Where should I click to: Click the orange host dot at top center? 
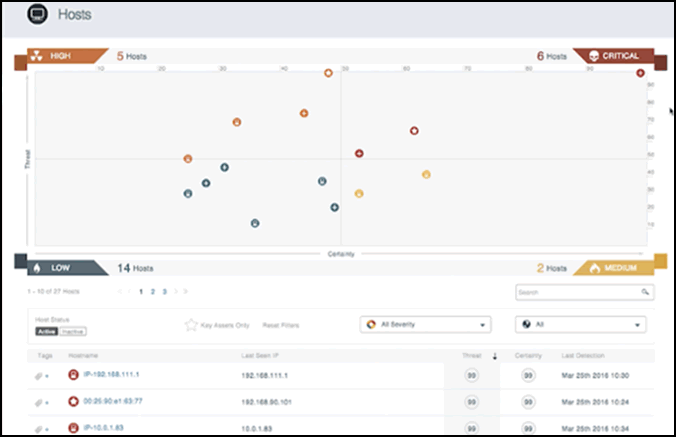(x=328, y=73)
